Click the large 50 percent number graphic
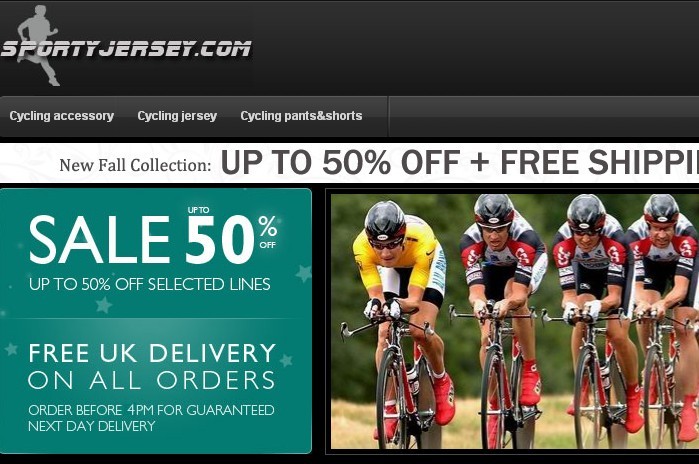Screen dimensions: 699x464 coord(220,240)
